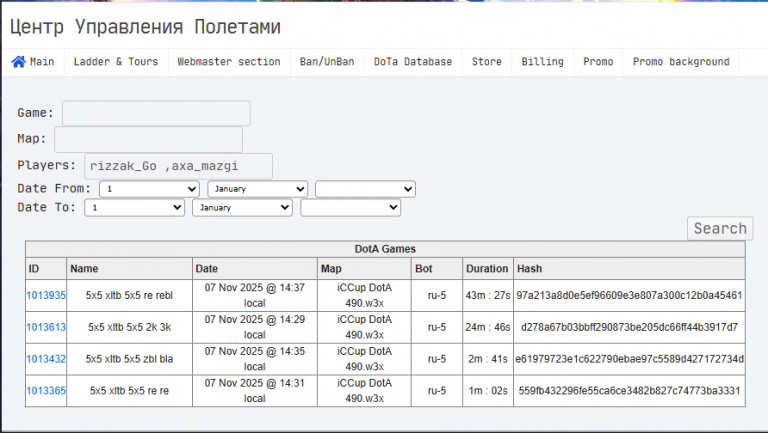Image resolution: width=768 pixels, height=433 pixels.
Task: Open the Date From day dropdown
Action: tap(149, 189)
